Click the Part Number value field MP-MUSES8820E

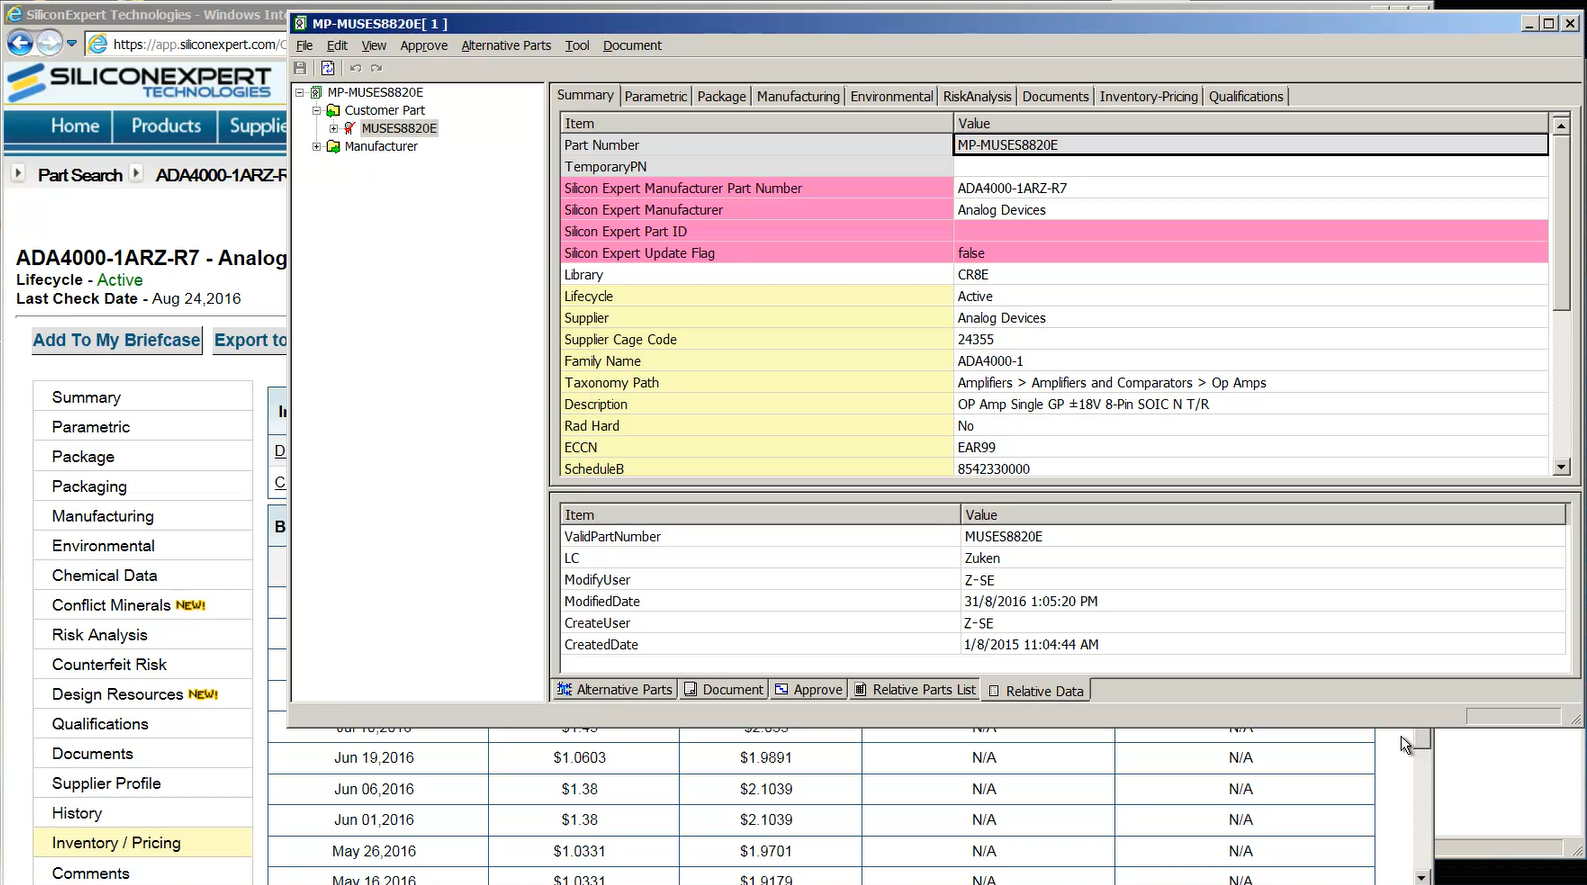coord(1251,145)
